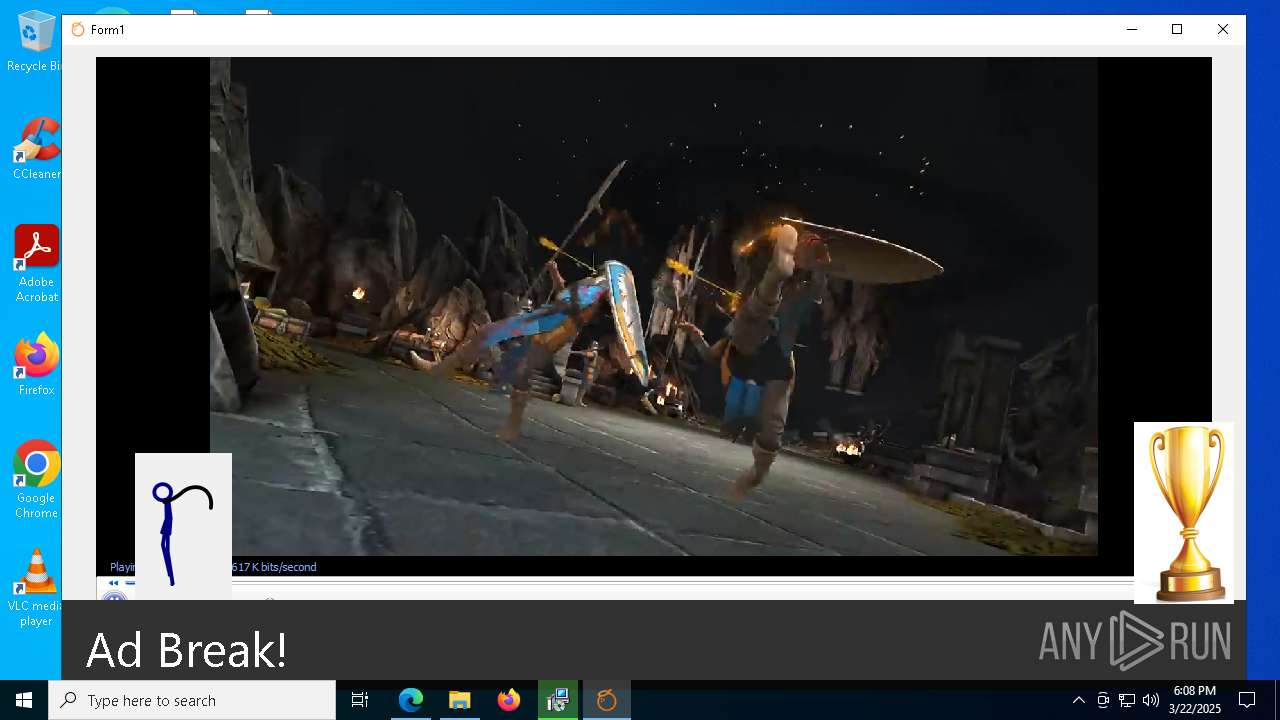Open File Explorer from the taskbar
Screen dimensions: 1280x720
click(460, 700)
